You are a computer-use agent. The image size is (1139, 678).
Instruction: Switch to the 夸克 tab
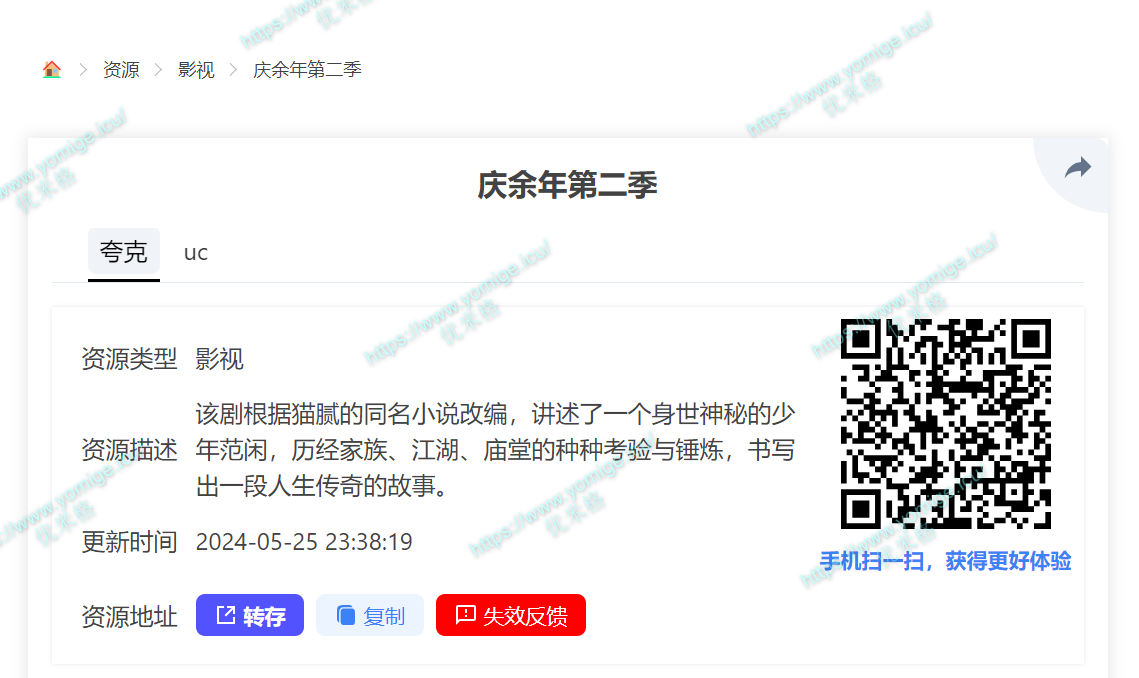[x=123, y=252]
